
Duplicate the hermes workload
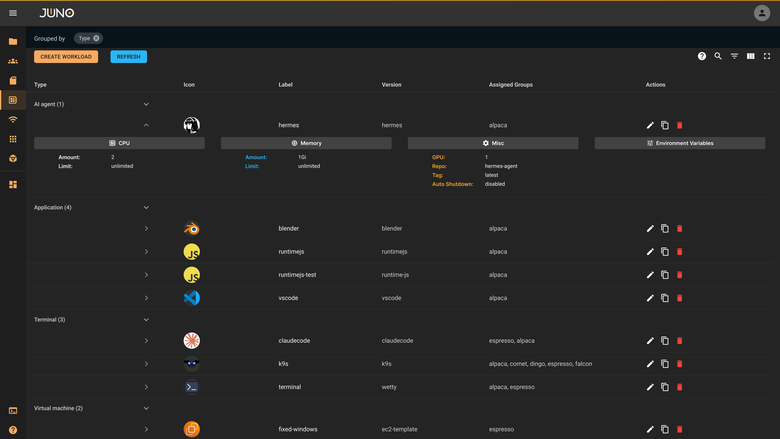(x=665, y=125)
